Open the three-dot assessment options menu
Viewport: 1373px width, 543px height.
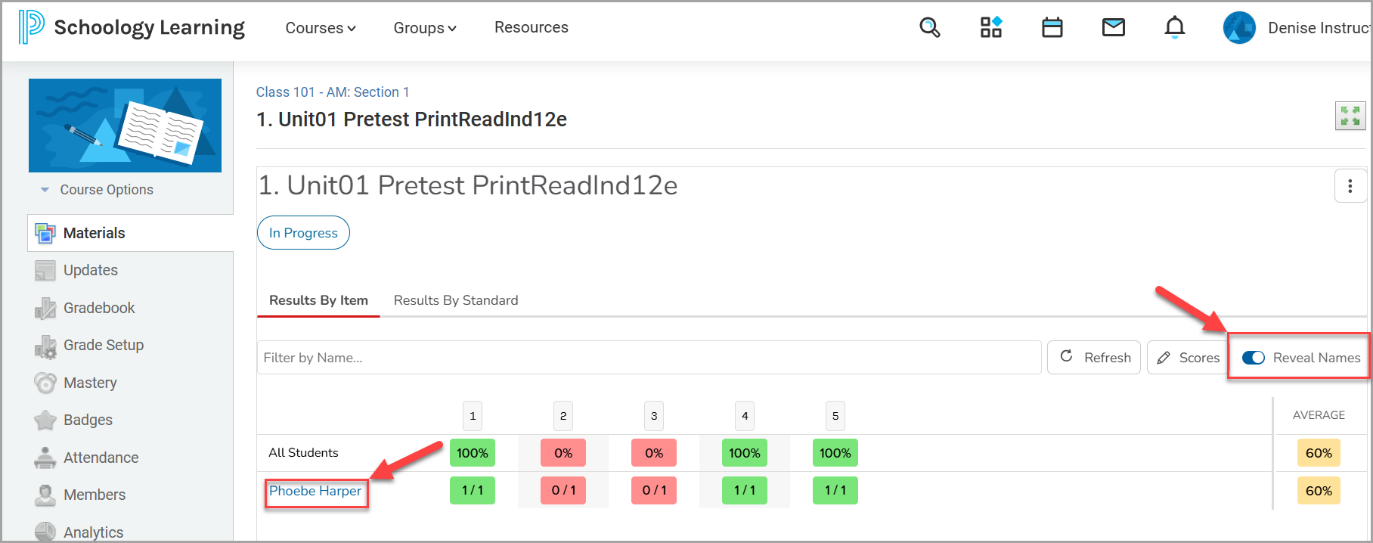point(1350,186)
